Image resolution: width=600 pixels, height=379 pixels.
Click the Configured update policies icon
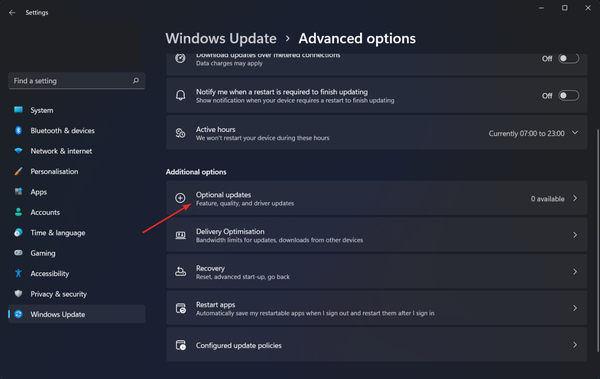pos(181,345)
